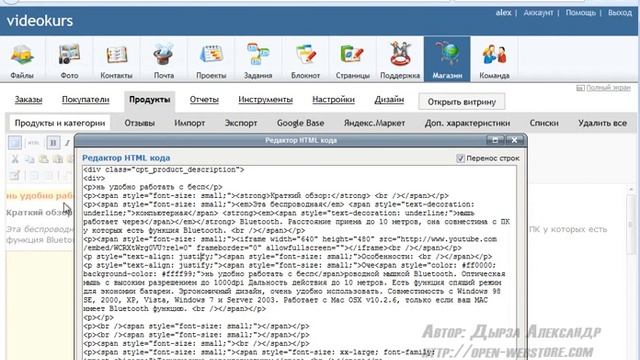Image resolution: width=640 pixels, height=360 pixels.
Task: Open Доп. характеристики sub-tab
Action: coord(467,123)
